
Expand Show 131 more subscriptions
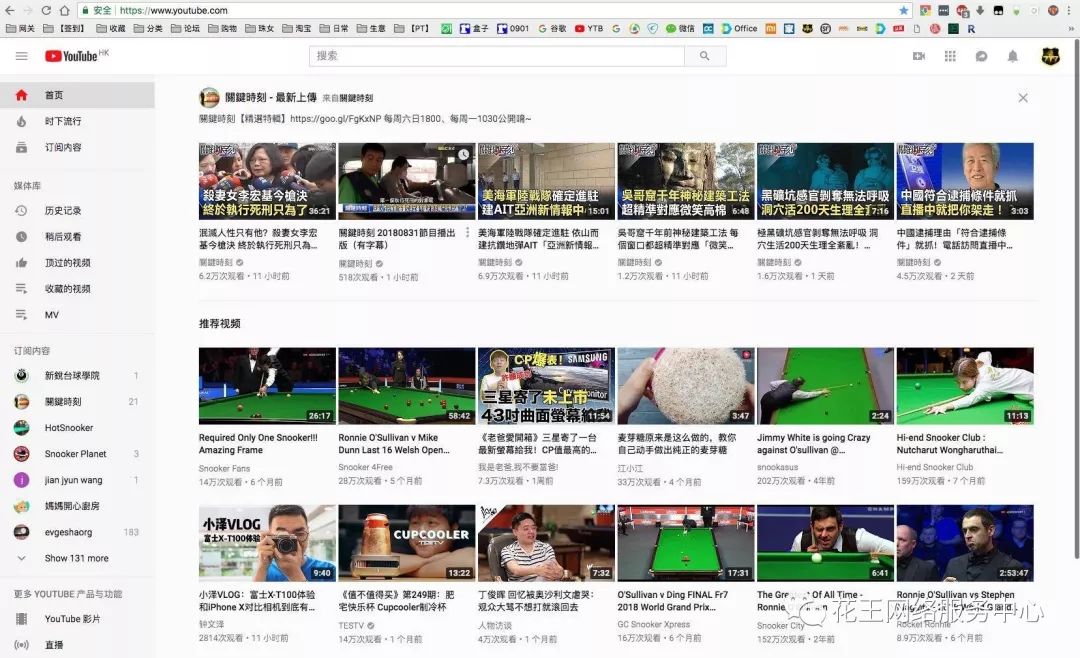point(77,558)
